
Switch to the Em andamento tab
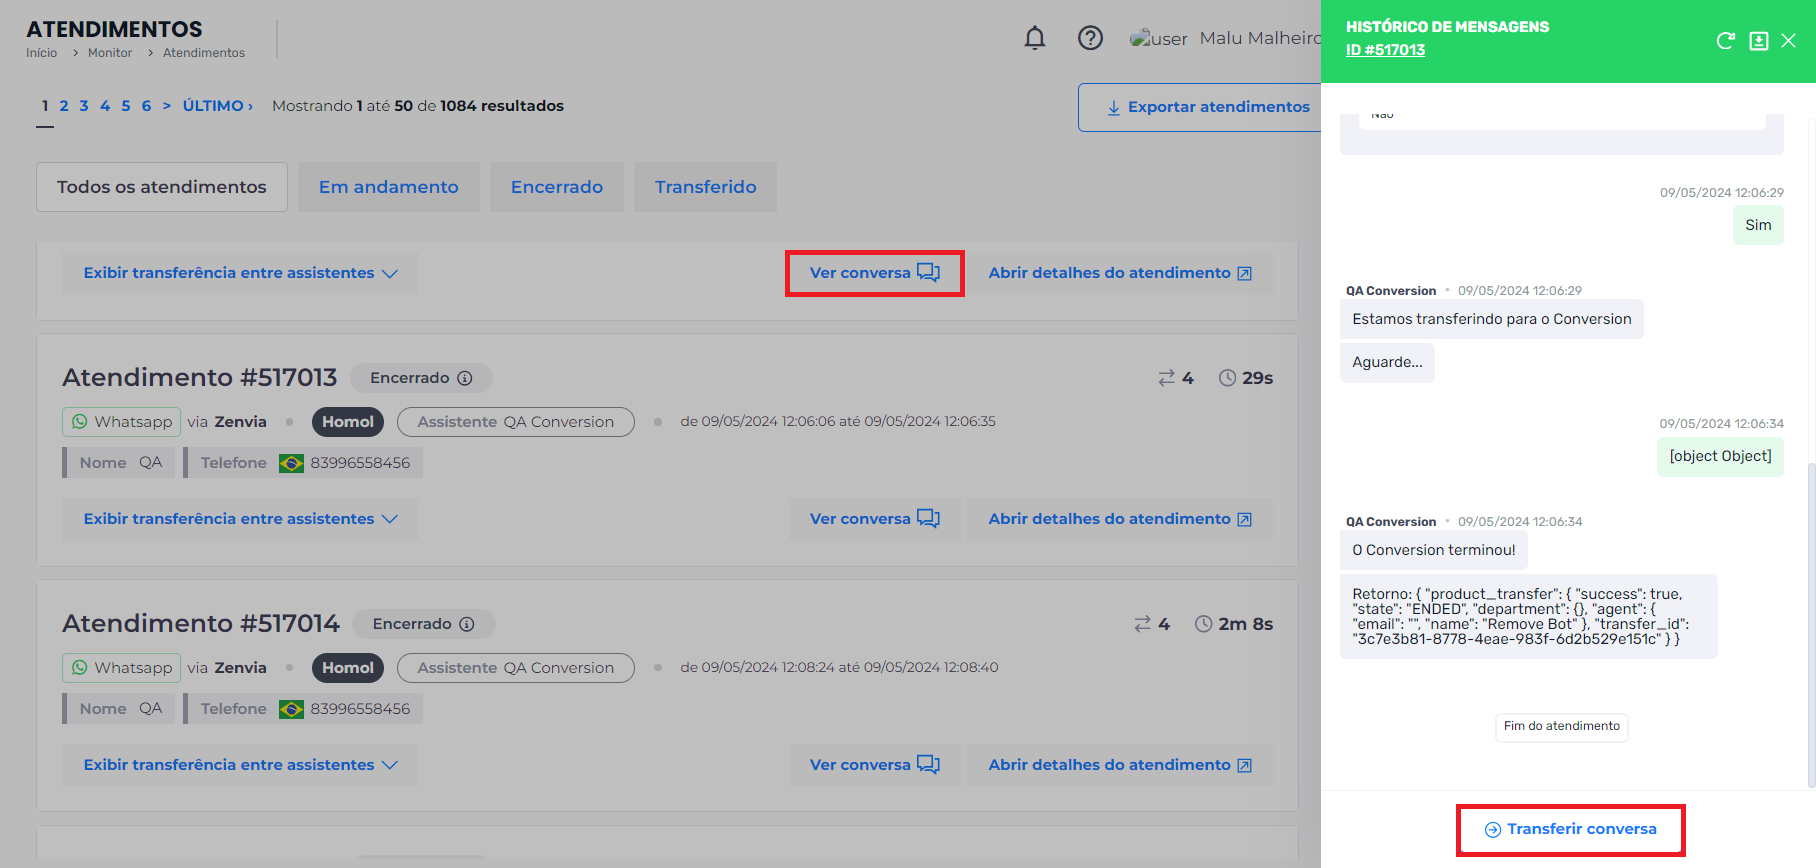pyautogui.click(x=389, y=187)
